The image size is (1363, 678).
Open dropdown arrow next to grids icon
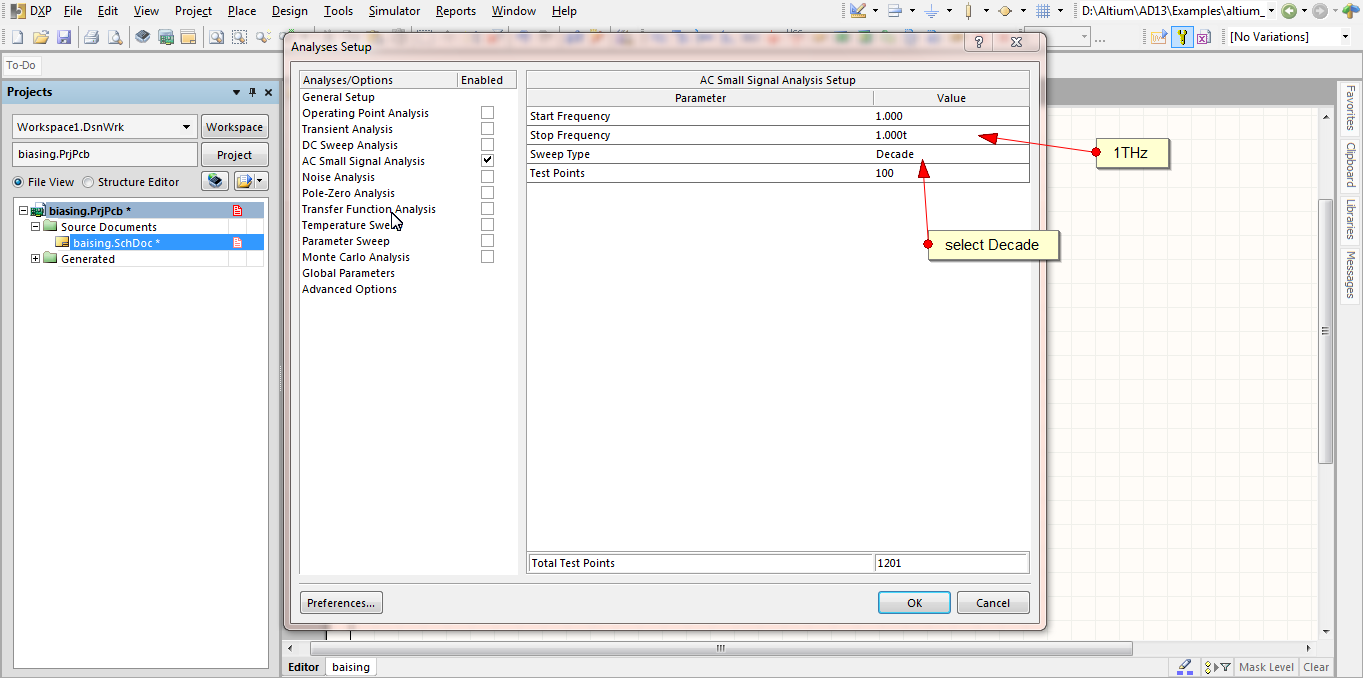pos(1060,11)
